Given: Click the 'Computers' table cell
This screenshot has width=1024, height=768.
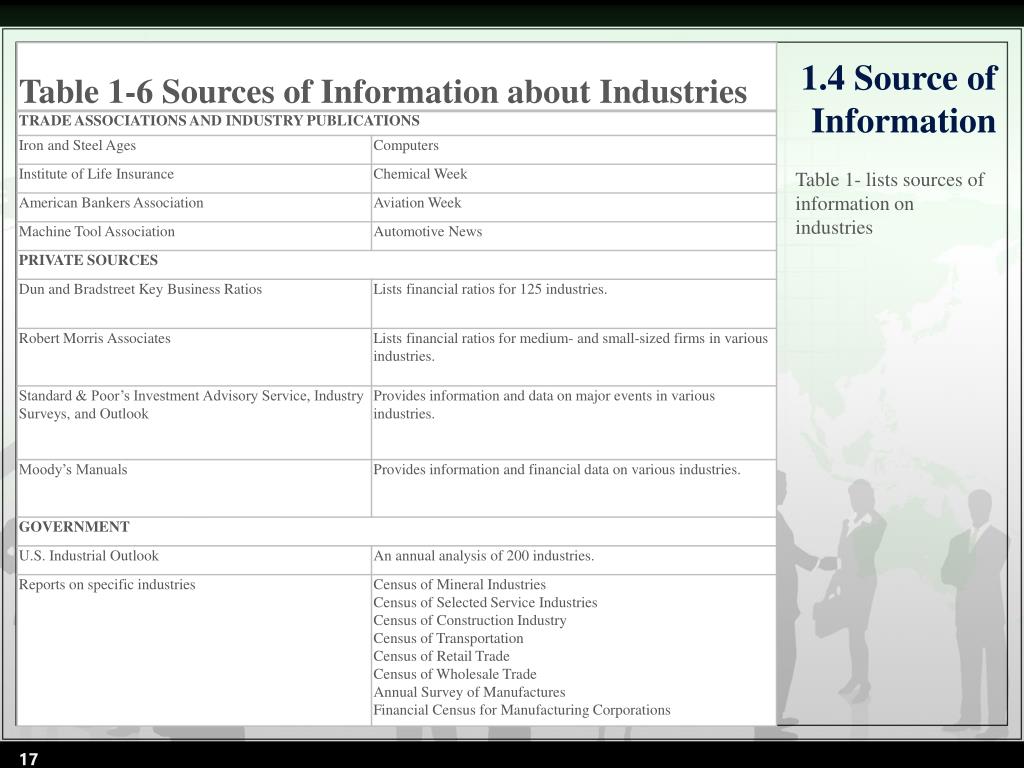Looking at the screenshot, I should pos(573,150).
